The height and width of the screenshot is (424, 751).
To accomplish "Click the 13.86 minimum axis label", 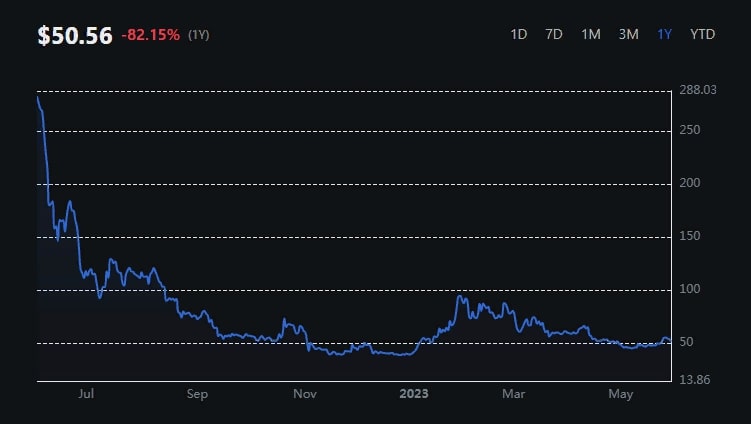I will [x=694, y=379].
